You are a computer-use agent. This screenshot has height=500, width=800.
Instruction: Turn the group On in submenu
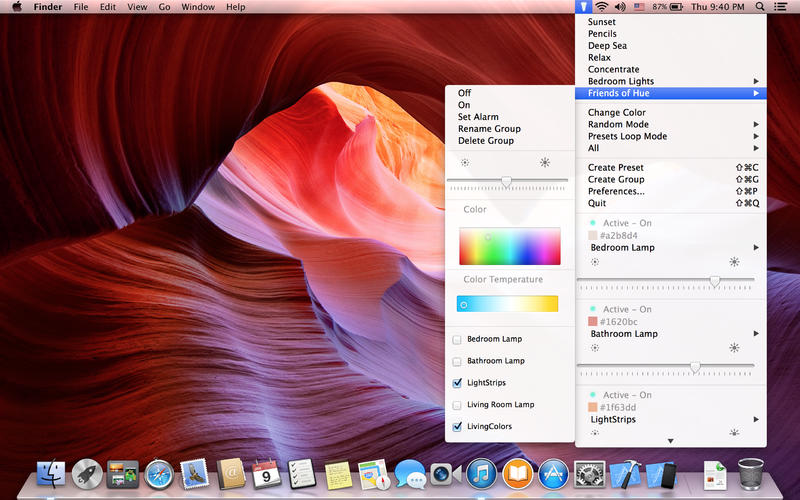click(x=510, y=105)
